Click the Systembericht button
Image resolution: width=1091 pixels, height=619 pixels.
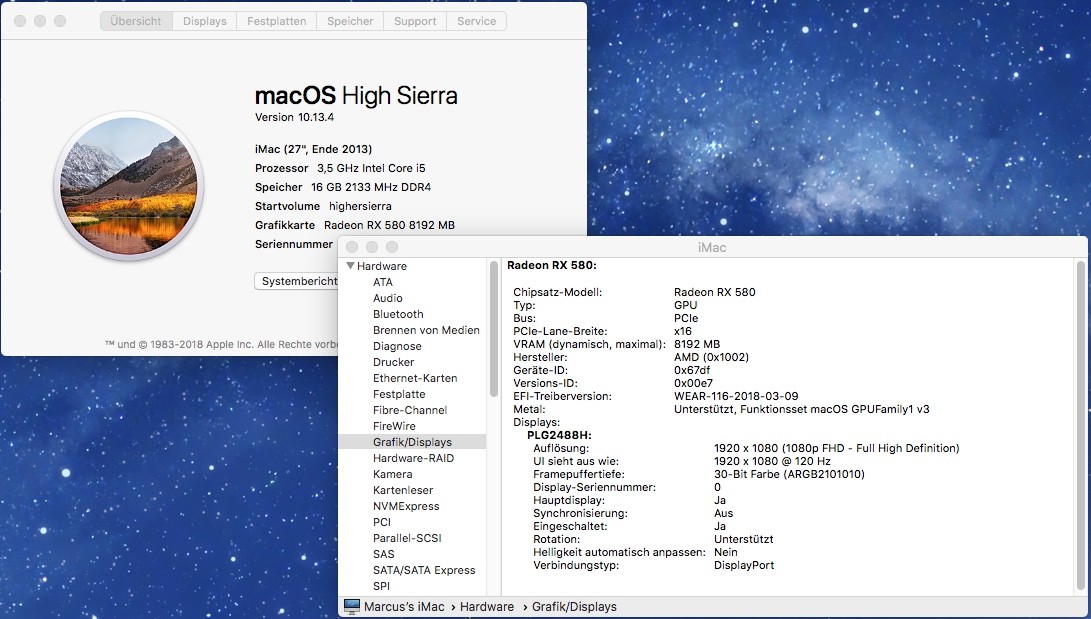tap(297, 281)
